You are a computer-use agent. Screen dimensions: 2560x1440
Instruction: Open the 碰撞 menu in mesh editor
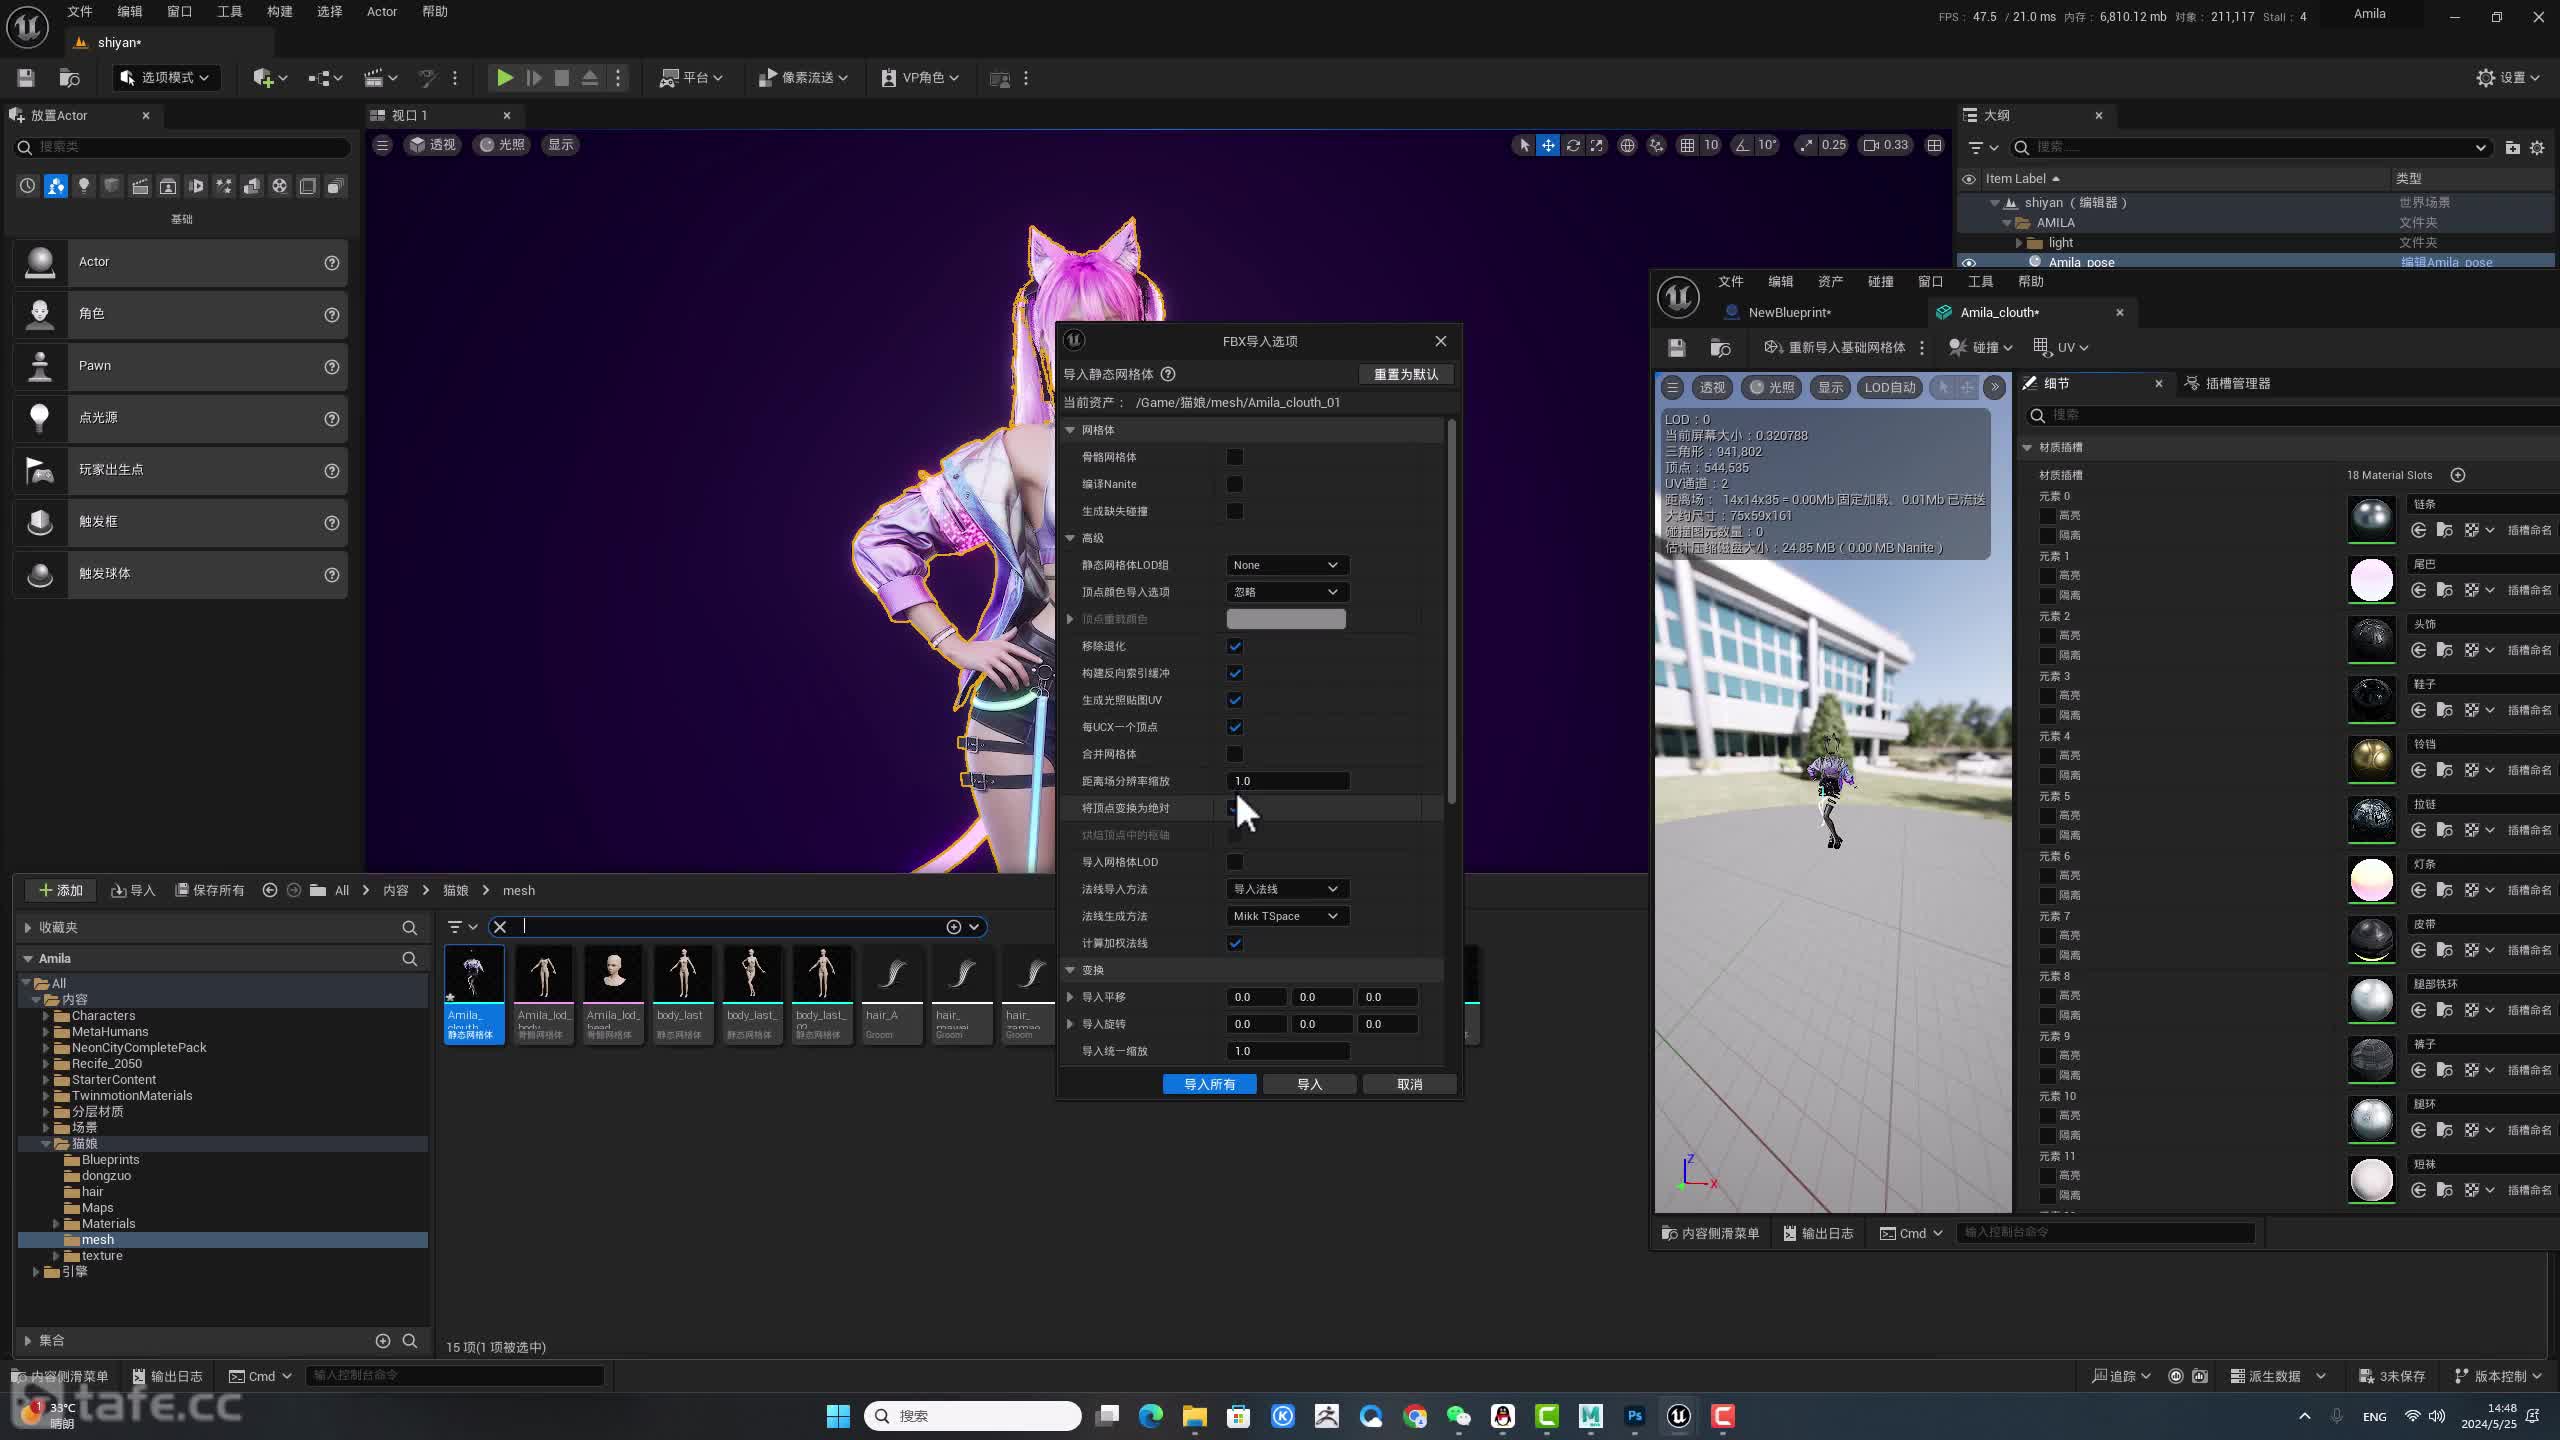click(x=1880, y=282)
